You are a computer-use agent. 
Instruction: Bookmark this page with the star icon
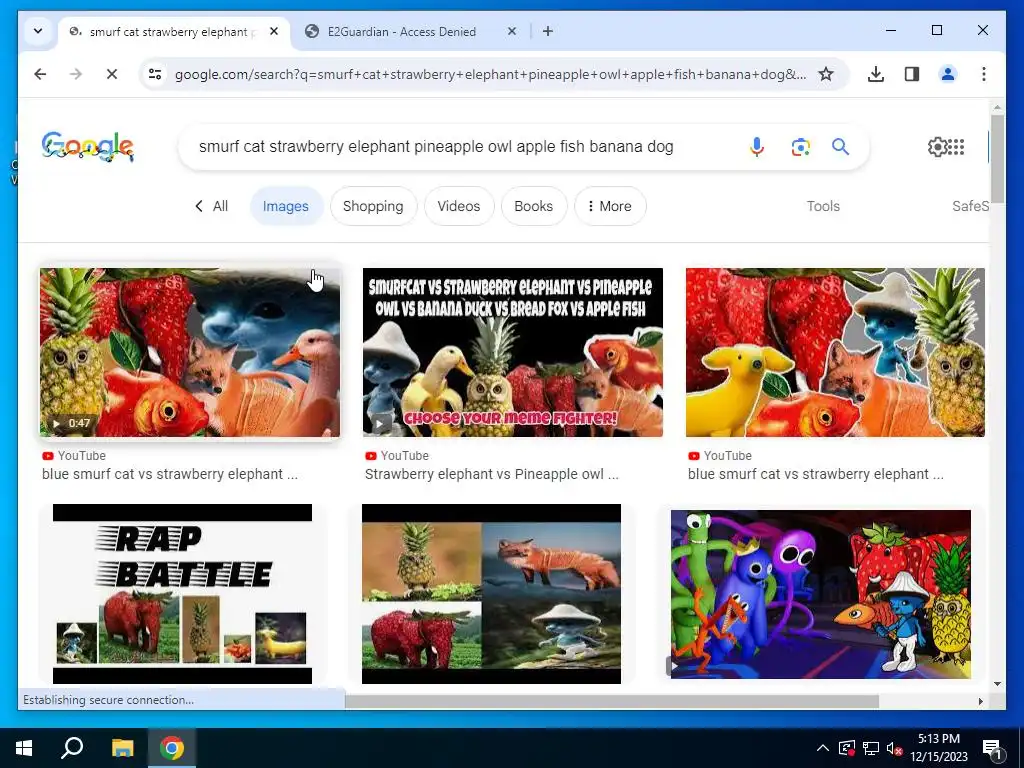825,74
